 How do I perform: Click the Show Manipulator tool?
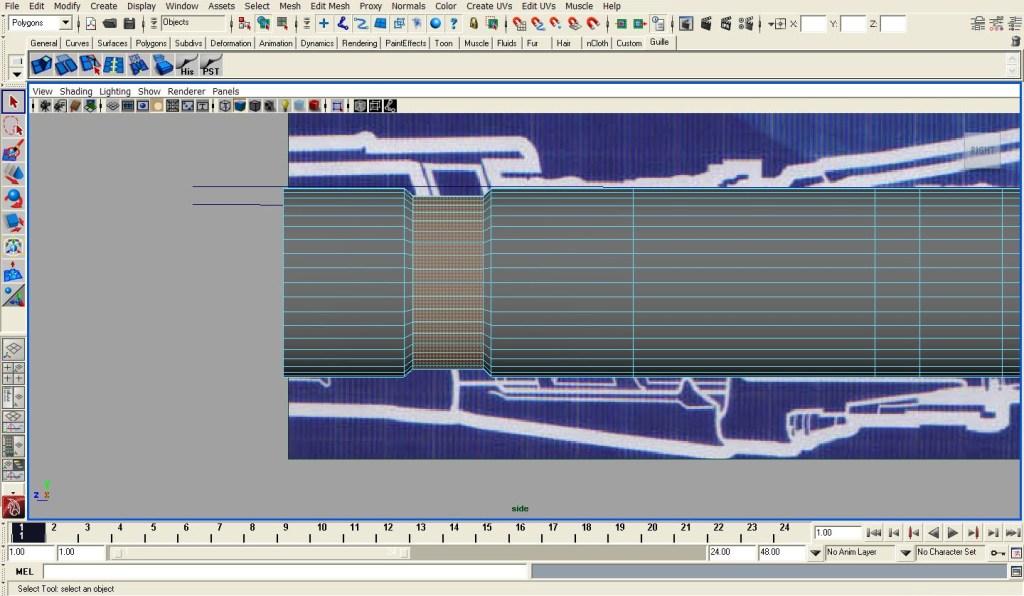point(13,295)
